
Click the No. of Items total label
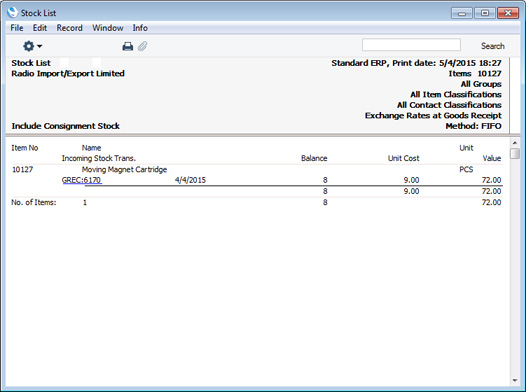pos(34,202)
